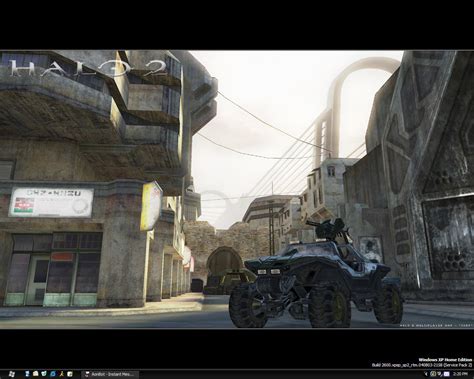Launch the yellow AIM running-man quick launch icon
This screenshot has height=379, width=474.
pos(62,374)
